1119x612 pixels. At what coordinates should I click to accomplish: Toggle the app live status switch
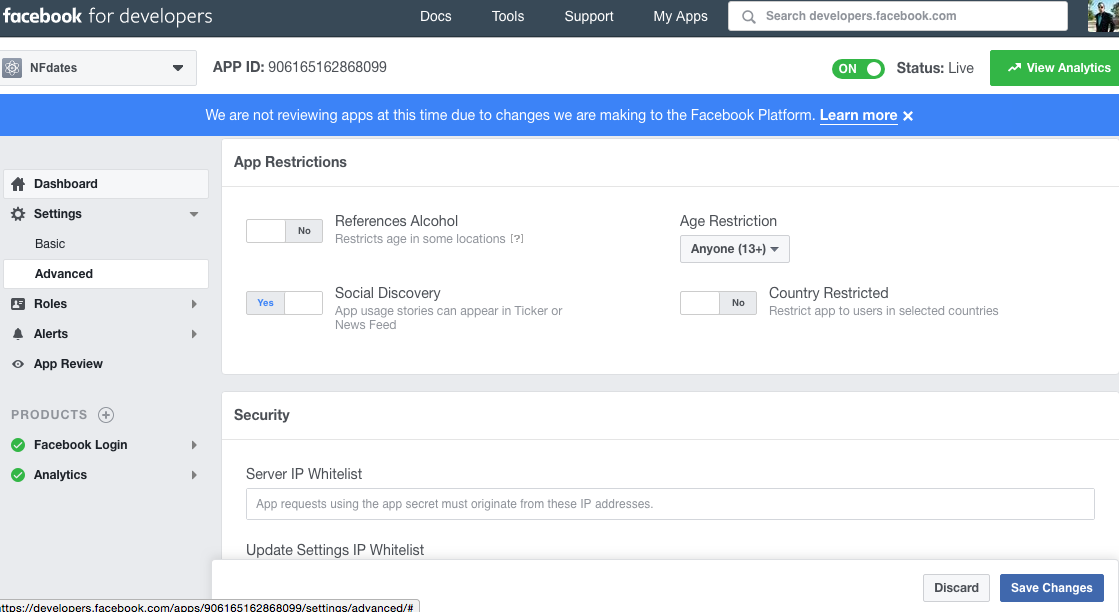click(x=858, y=68)
